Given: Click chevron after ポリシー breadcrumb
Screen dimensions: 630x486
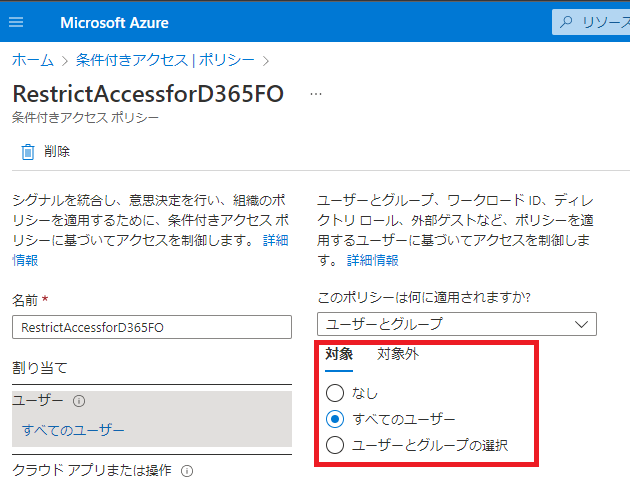Looking at the screenshot, I should tap(266, 61).
